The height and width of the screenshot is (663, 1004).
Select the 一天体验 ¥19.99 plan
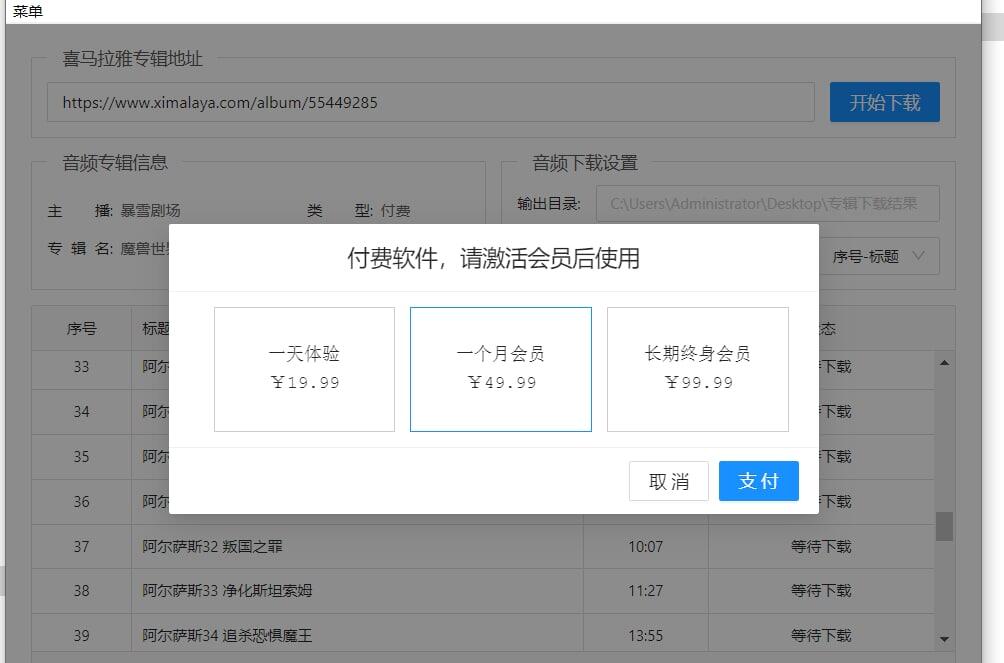[304, 369]
